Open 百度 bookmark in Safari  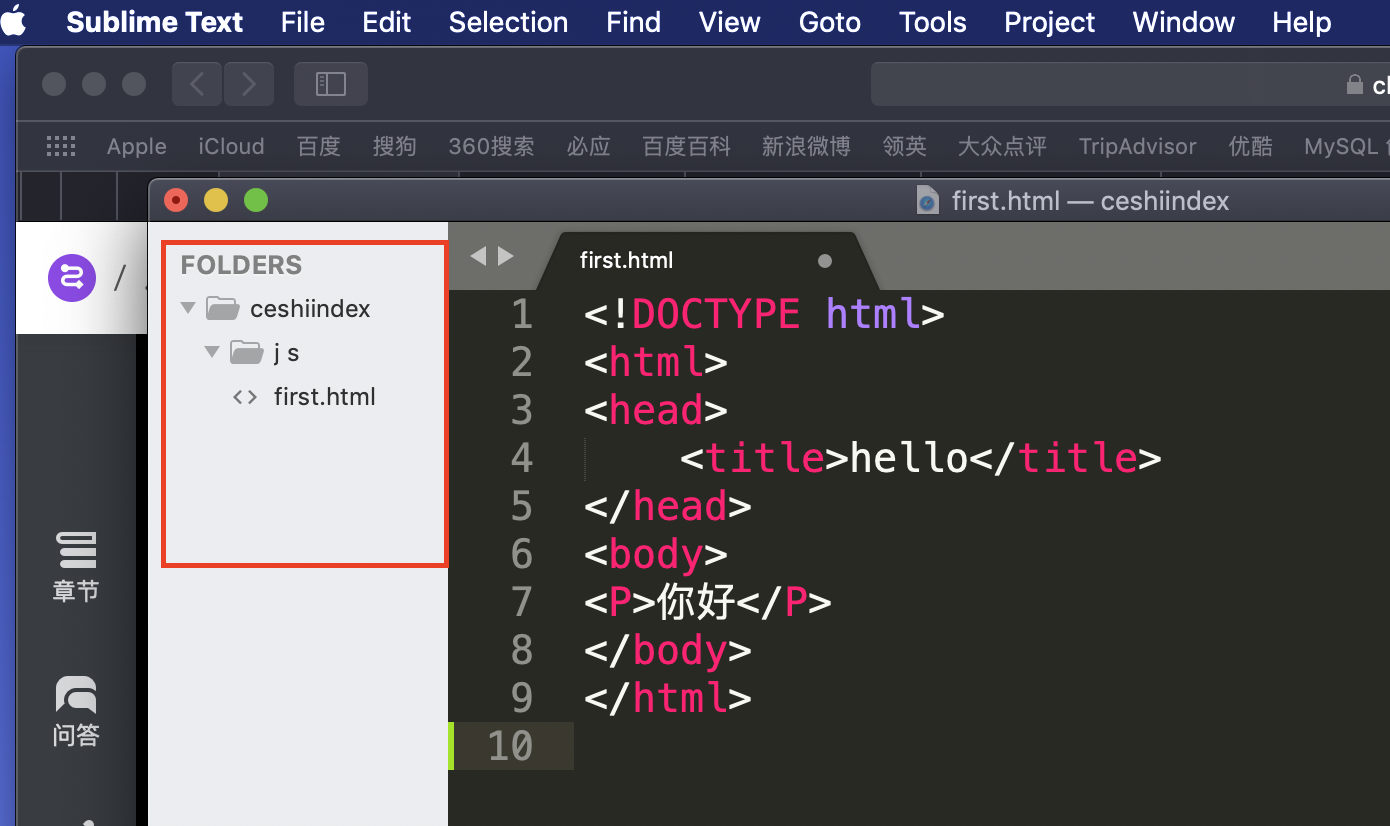click(x=319, y=146)
